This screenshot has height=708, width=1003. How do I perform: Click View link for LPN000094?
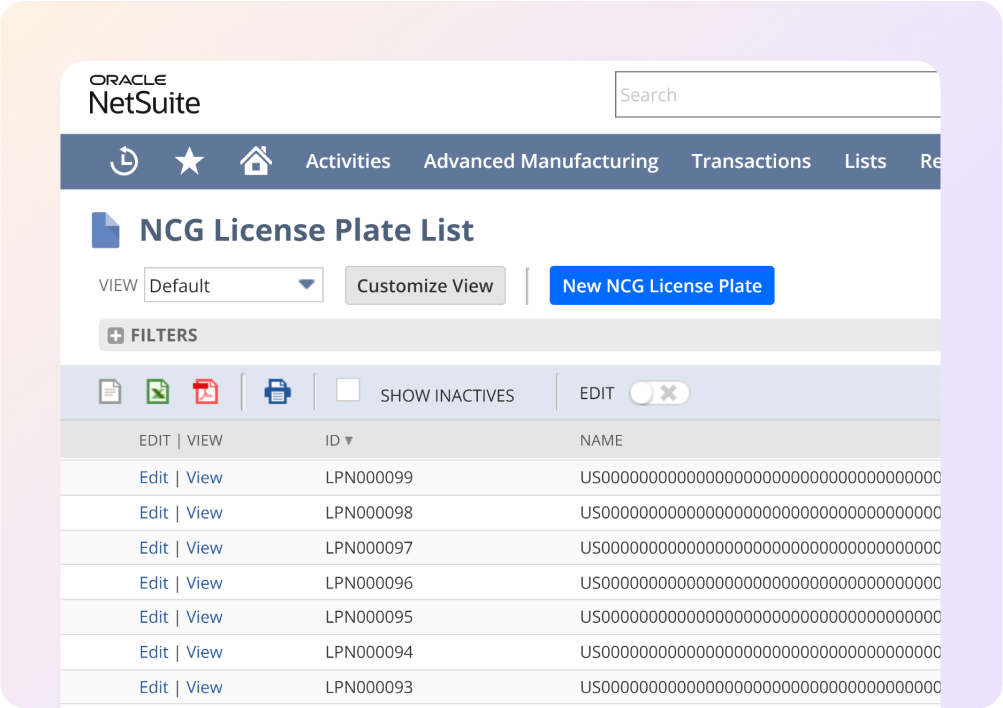click(x=204, y=652)
